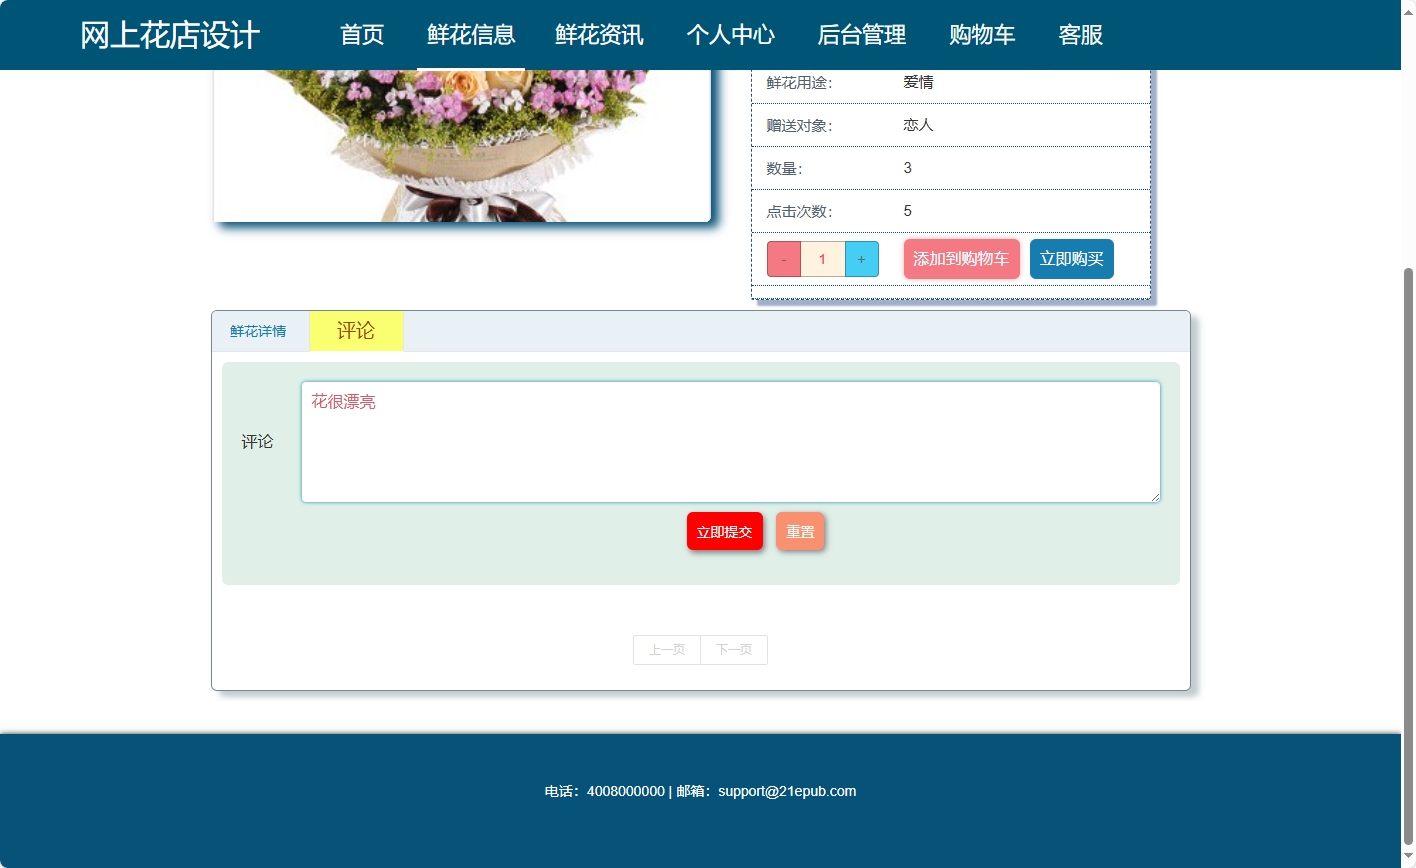Open the 首页 navigation menu item

pyautogui.click(x=362, y=35)
